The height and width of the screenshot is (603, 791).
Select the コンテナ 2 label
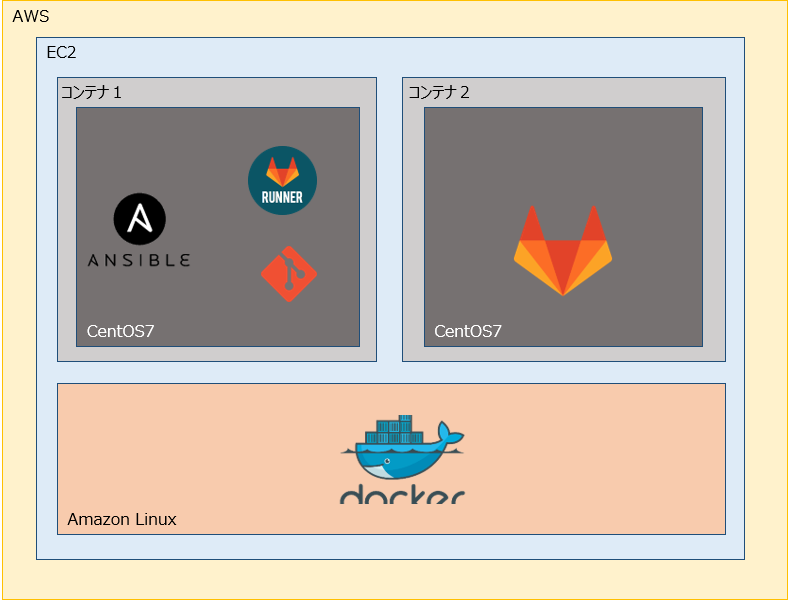tap(438, 92)
